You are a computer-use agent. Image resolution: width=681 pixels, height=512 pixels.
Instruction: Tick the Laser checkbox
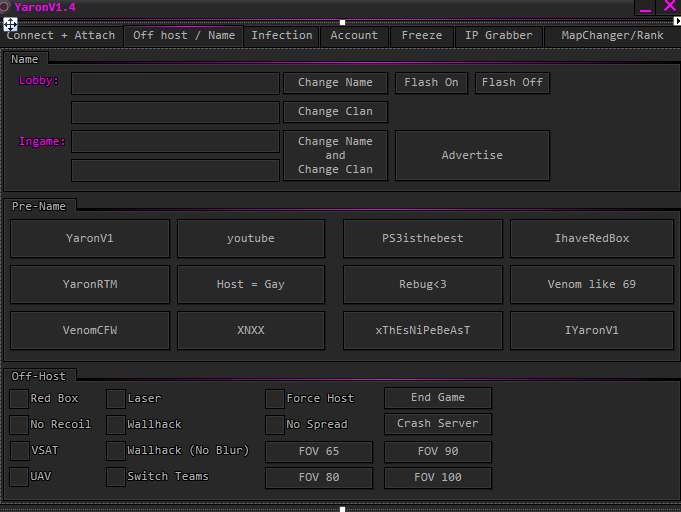(x=116, y=399)
